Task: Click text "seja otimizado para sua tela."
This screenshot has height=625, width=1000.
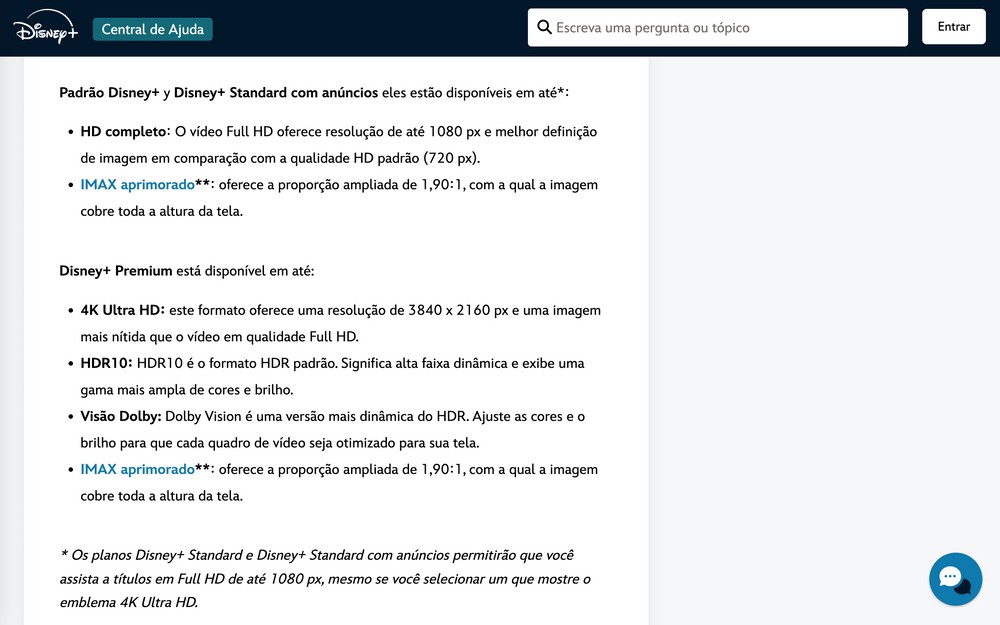Action: [394, 443]
